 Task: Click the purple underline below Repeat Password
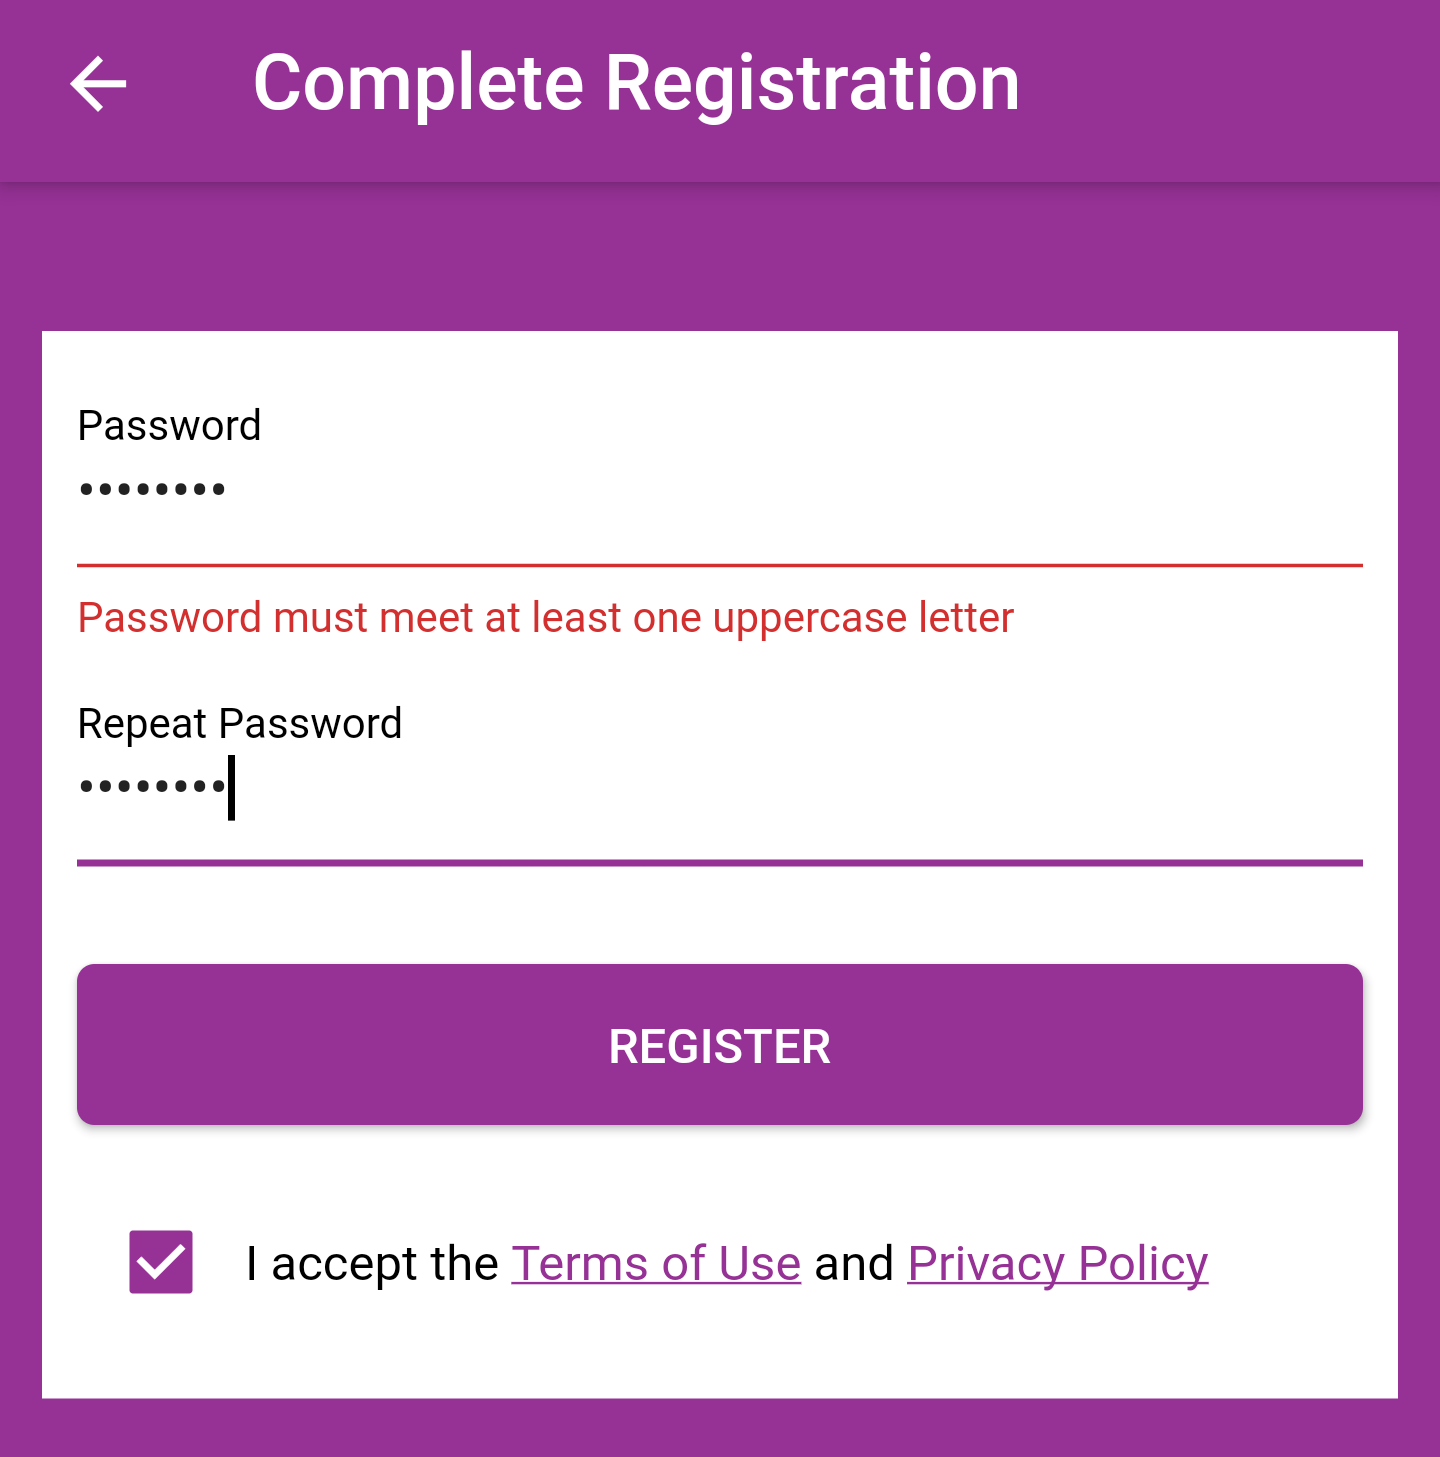tap(720, 862)
